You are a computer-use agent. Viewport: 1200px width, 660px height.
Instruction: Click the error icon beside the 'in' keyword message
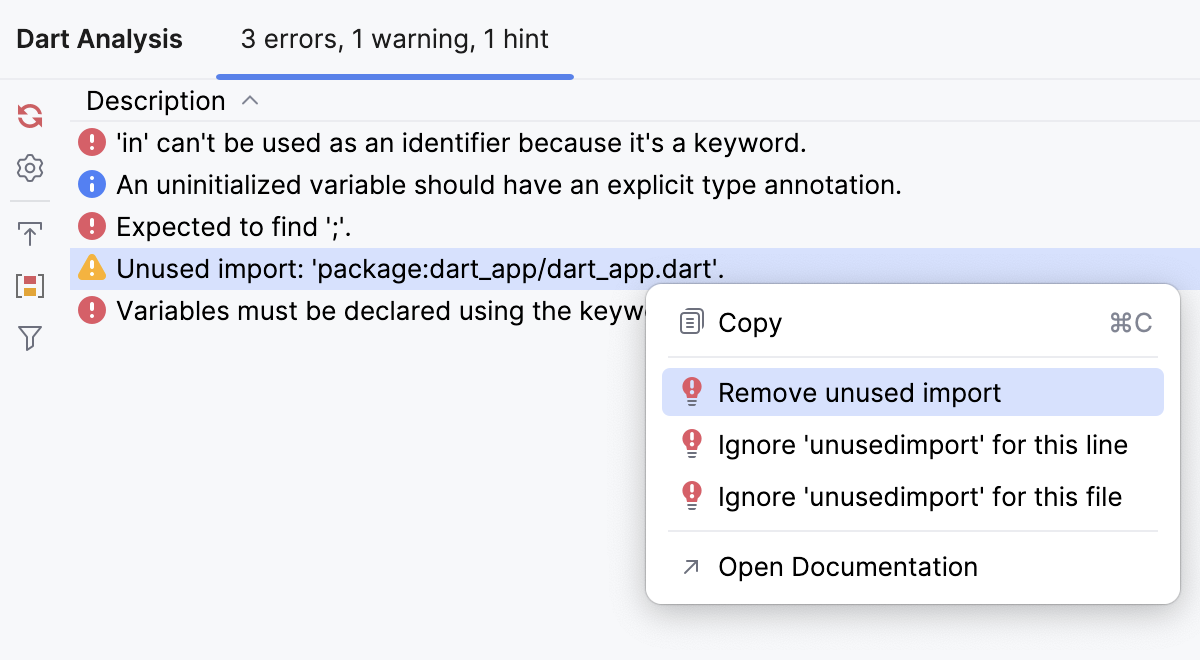(x=91, y=142)
